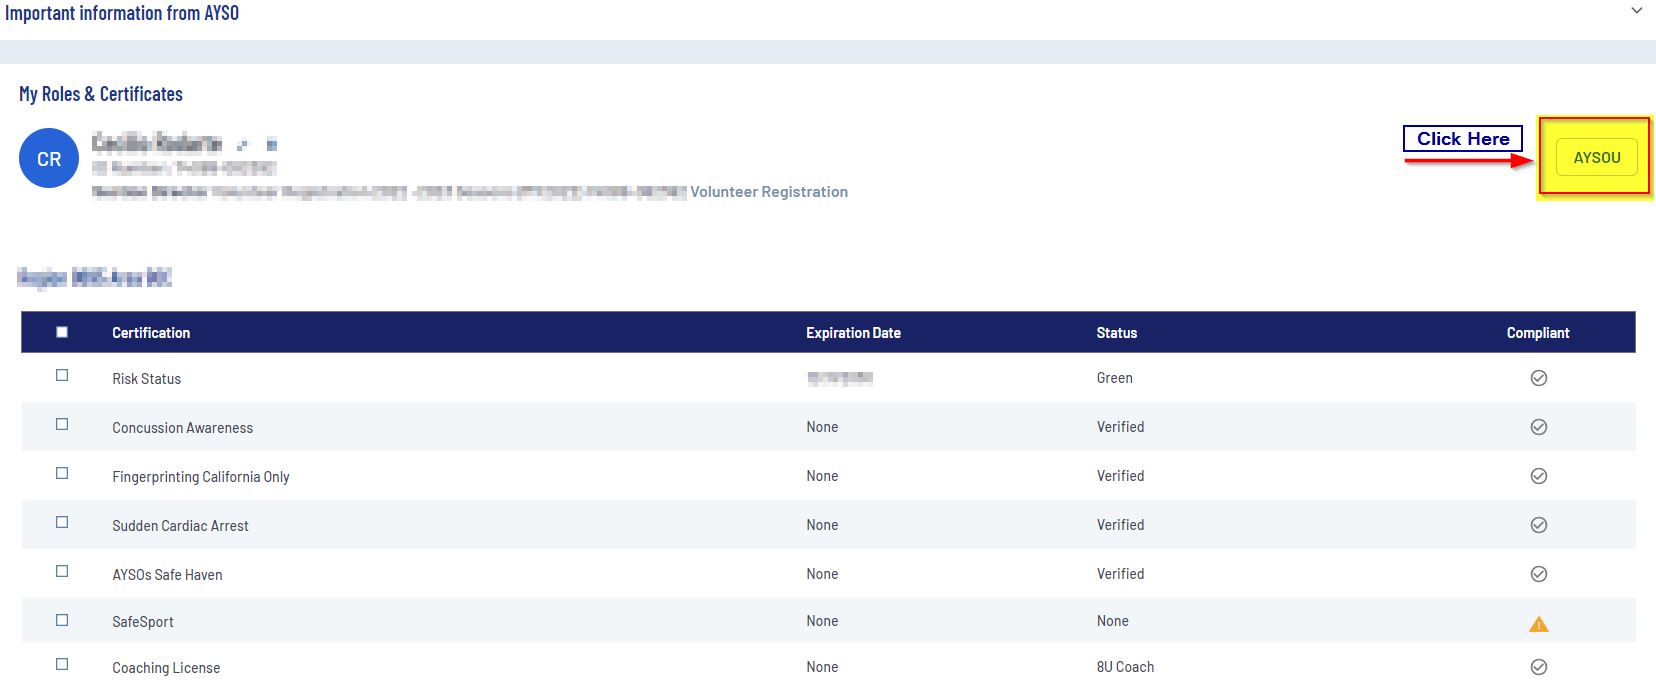Click the Fingerprinting California Only compliant checkmark

click(1538, 476)
